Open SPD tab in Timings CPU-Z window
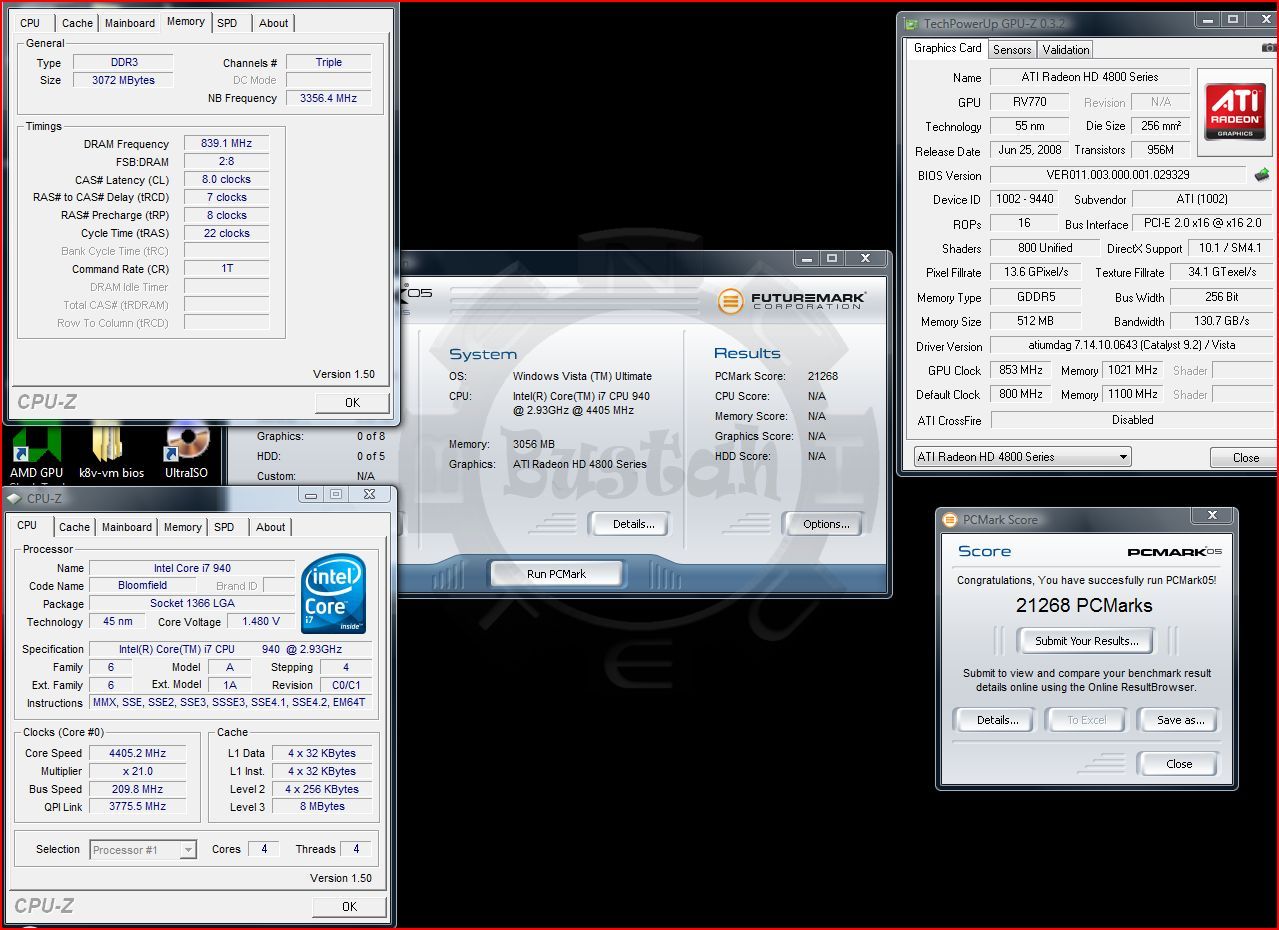Screen dimensions: 1279x930 [227, 23]
